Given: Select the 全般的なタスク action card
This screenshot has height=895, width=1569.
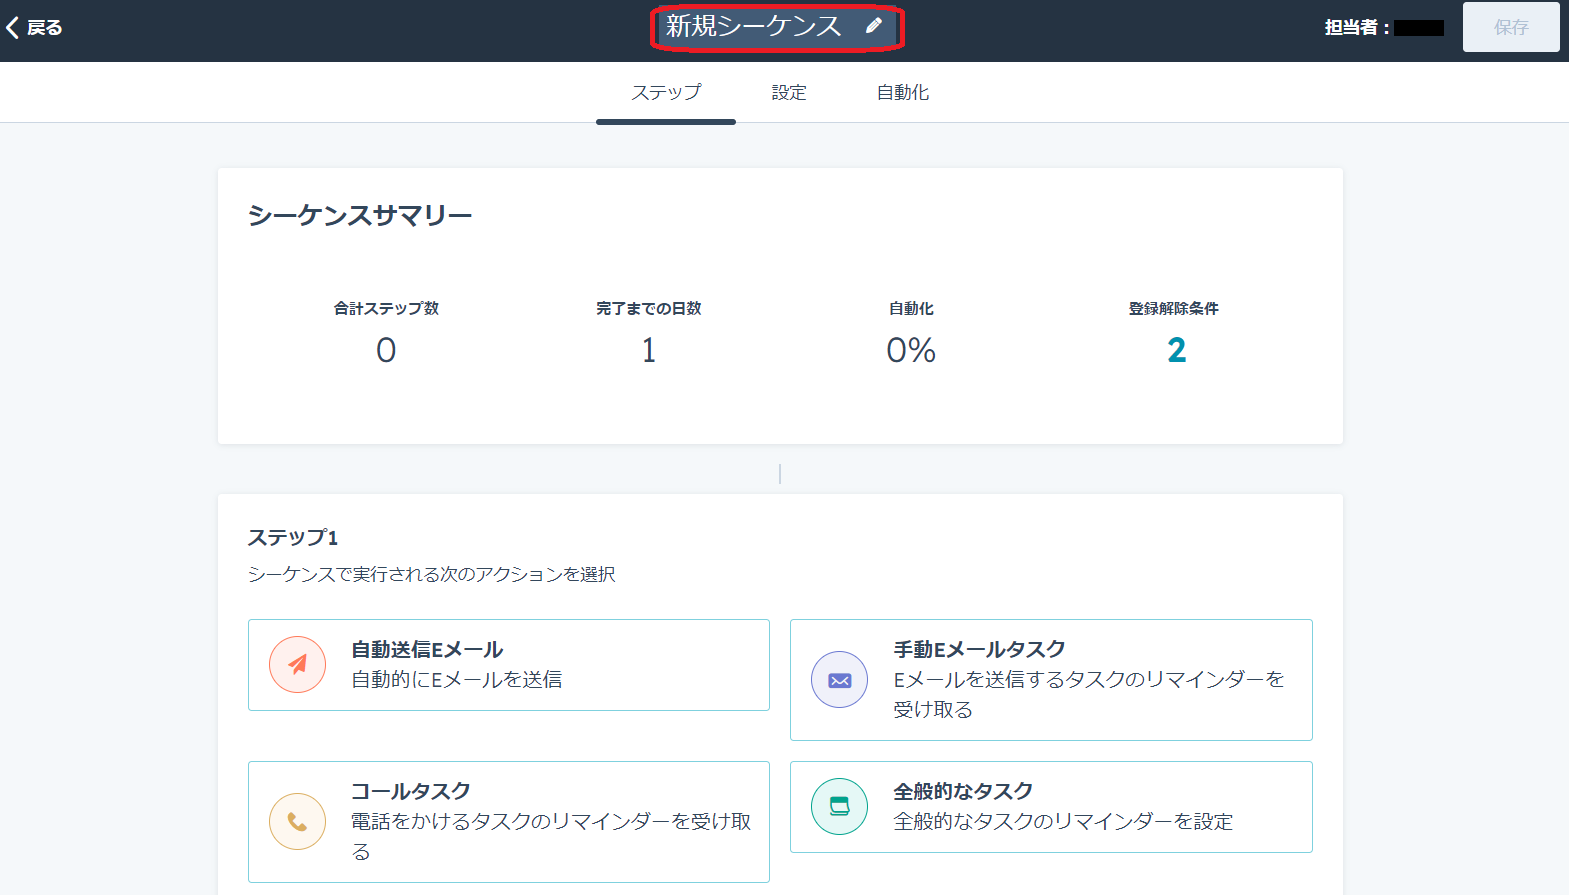Looking at the screenshot, I should 1051,807.
